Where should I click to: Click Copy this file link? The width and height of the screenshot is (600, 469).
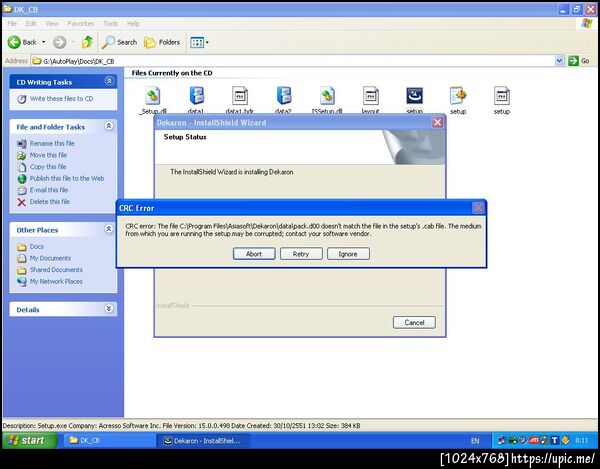point(48,167)
